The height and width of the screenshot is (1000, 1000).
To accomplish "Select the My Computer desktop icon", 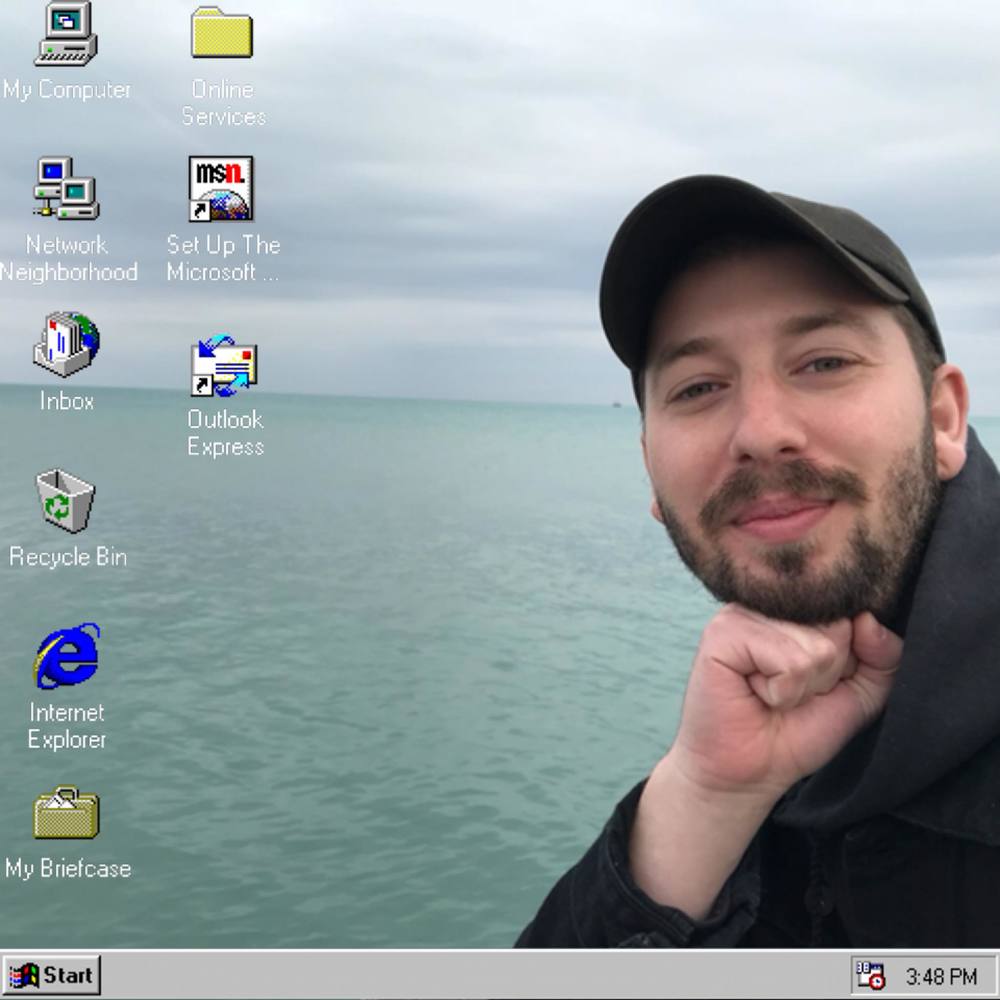I will coord(66,34).
